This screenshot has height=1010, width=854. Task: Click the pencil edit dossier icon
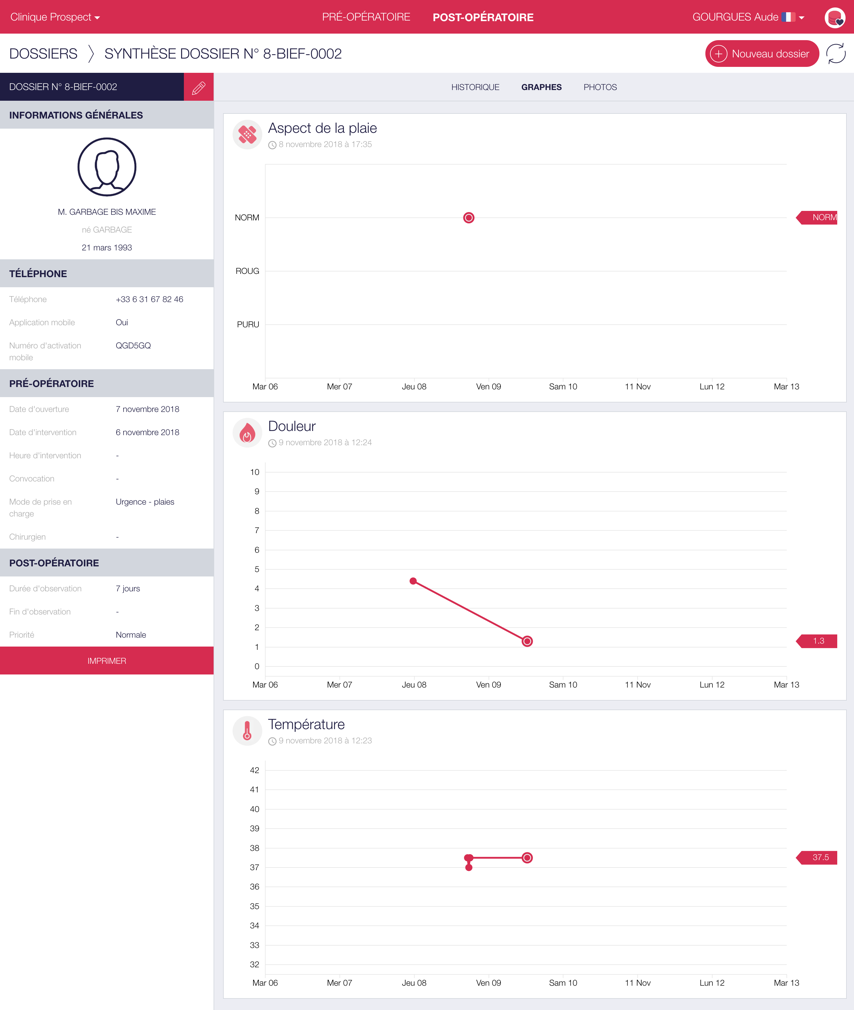coord(198,88)
